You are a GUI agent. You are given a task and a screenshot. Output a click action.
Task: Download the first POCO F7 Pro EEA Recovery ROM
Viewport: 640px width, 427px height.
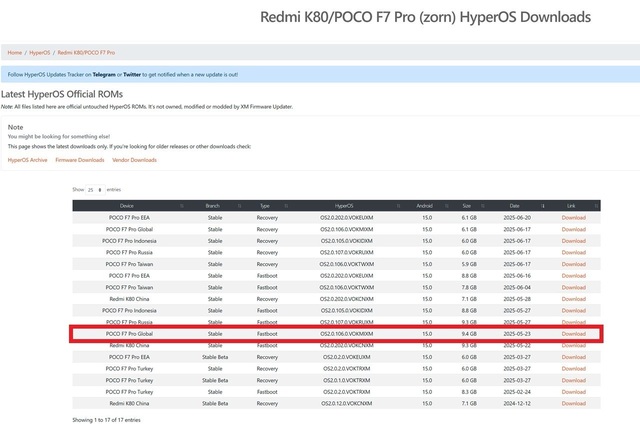(x=573, y=217)
